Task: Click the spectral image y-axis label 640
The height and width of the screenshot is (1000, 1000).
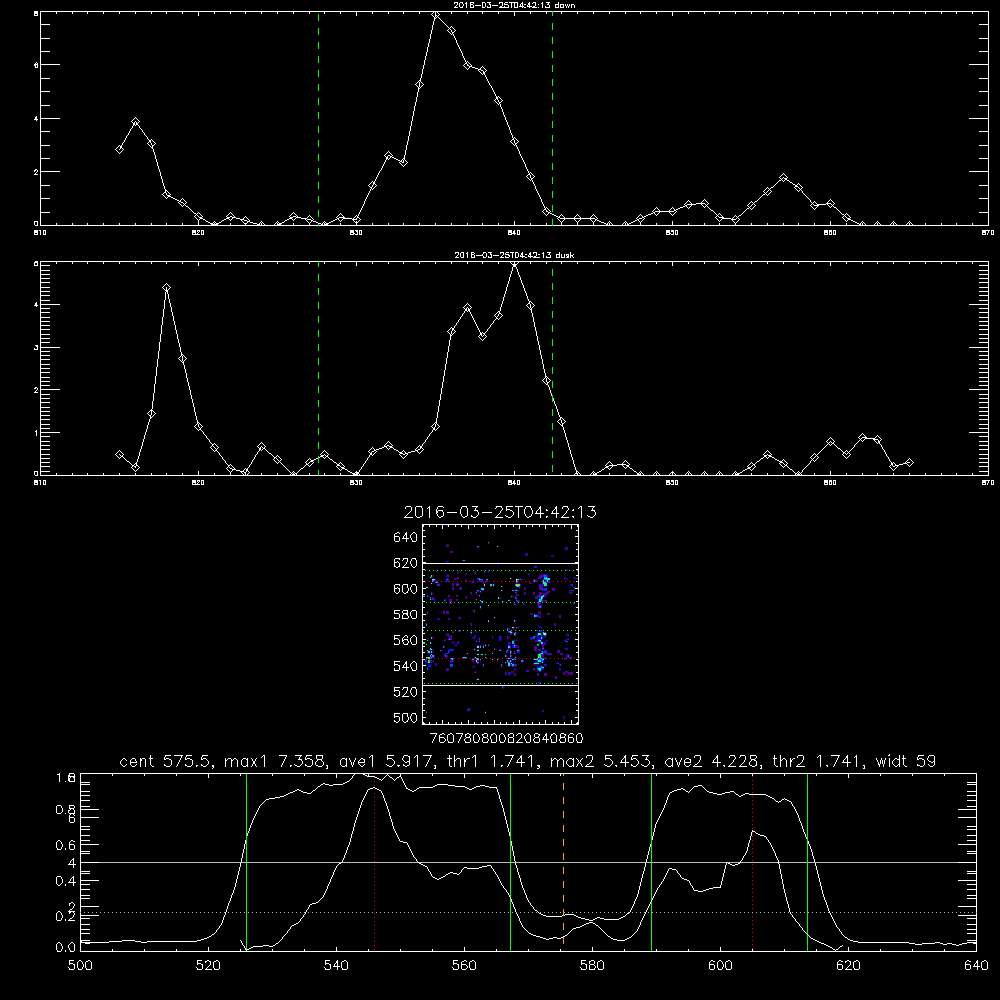Action: coord(406,537)
